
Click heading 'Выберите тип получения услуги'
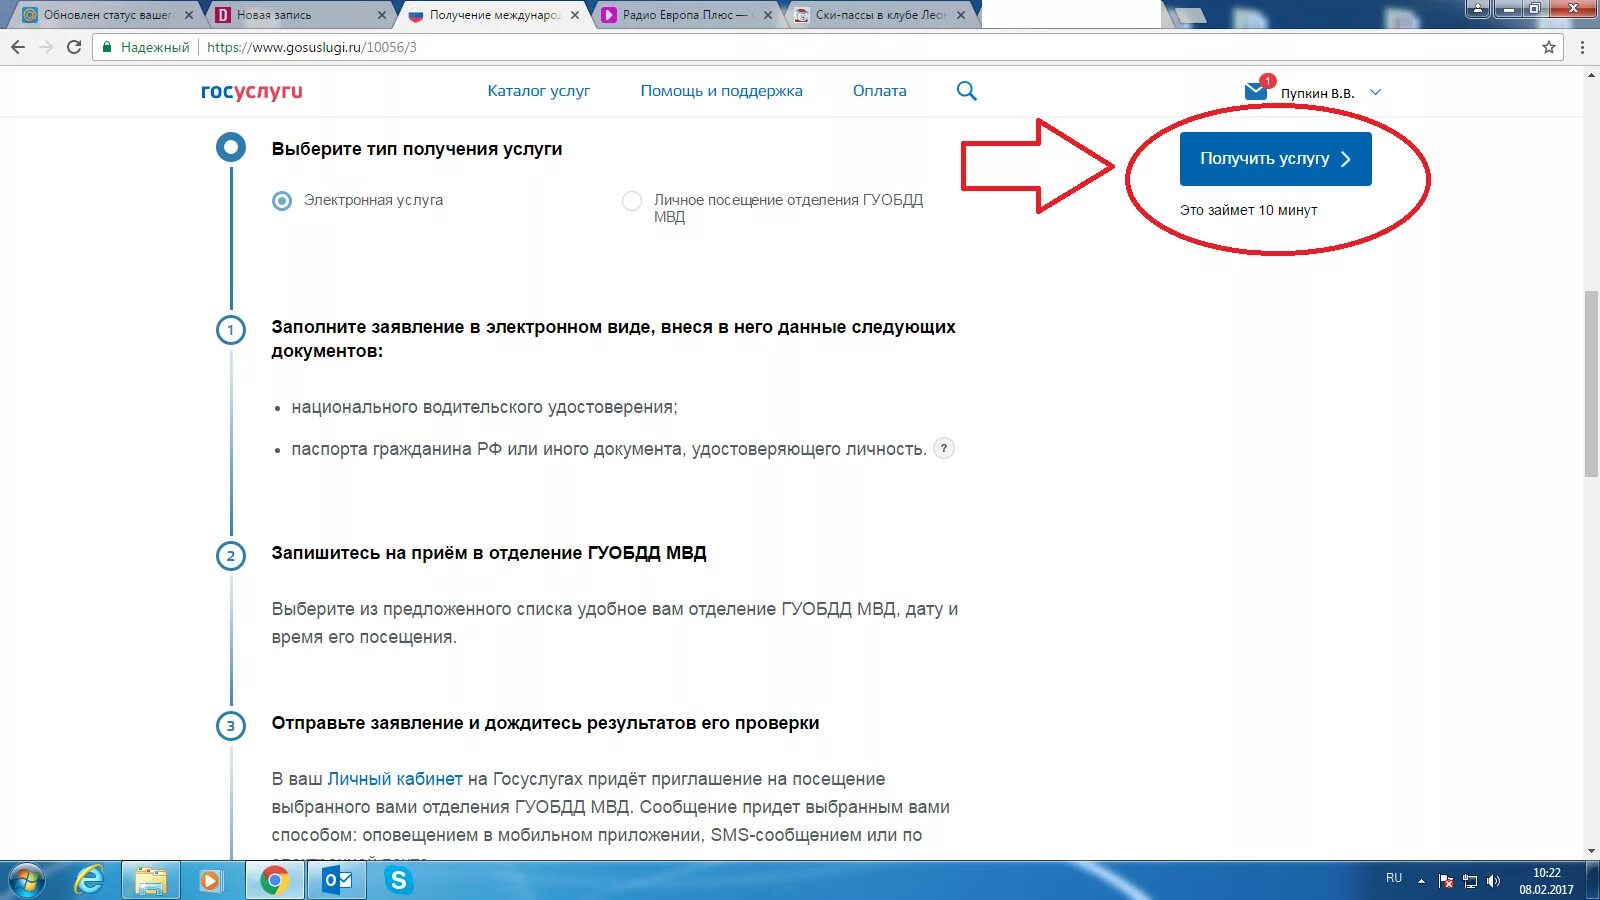tap(417, 149)
